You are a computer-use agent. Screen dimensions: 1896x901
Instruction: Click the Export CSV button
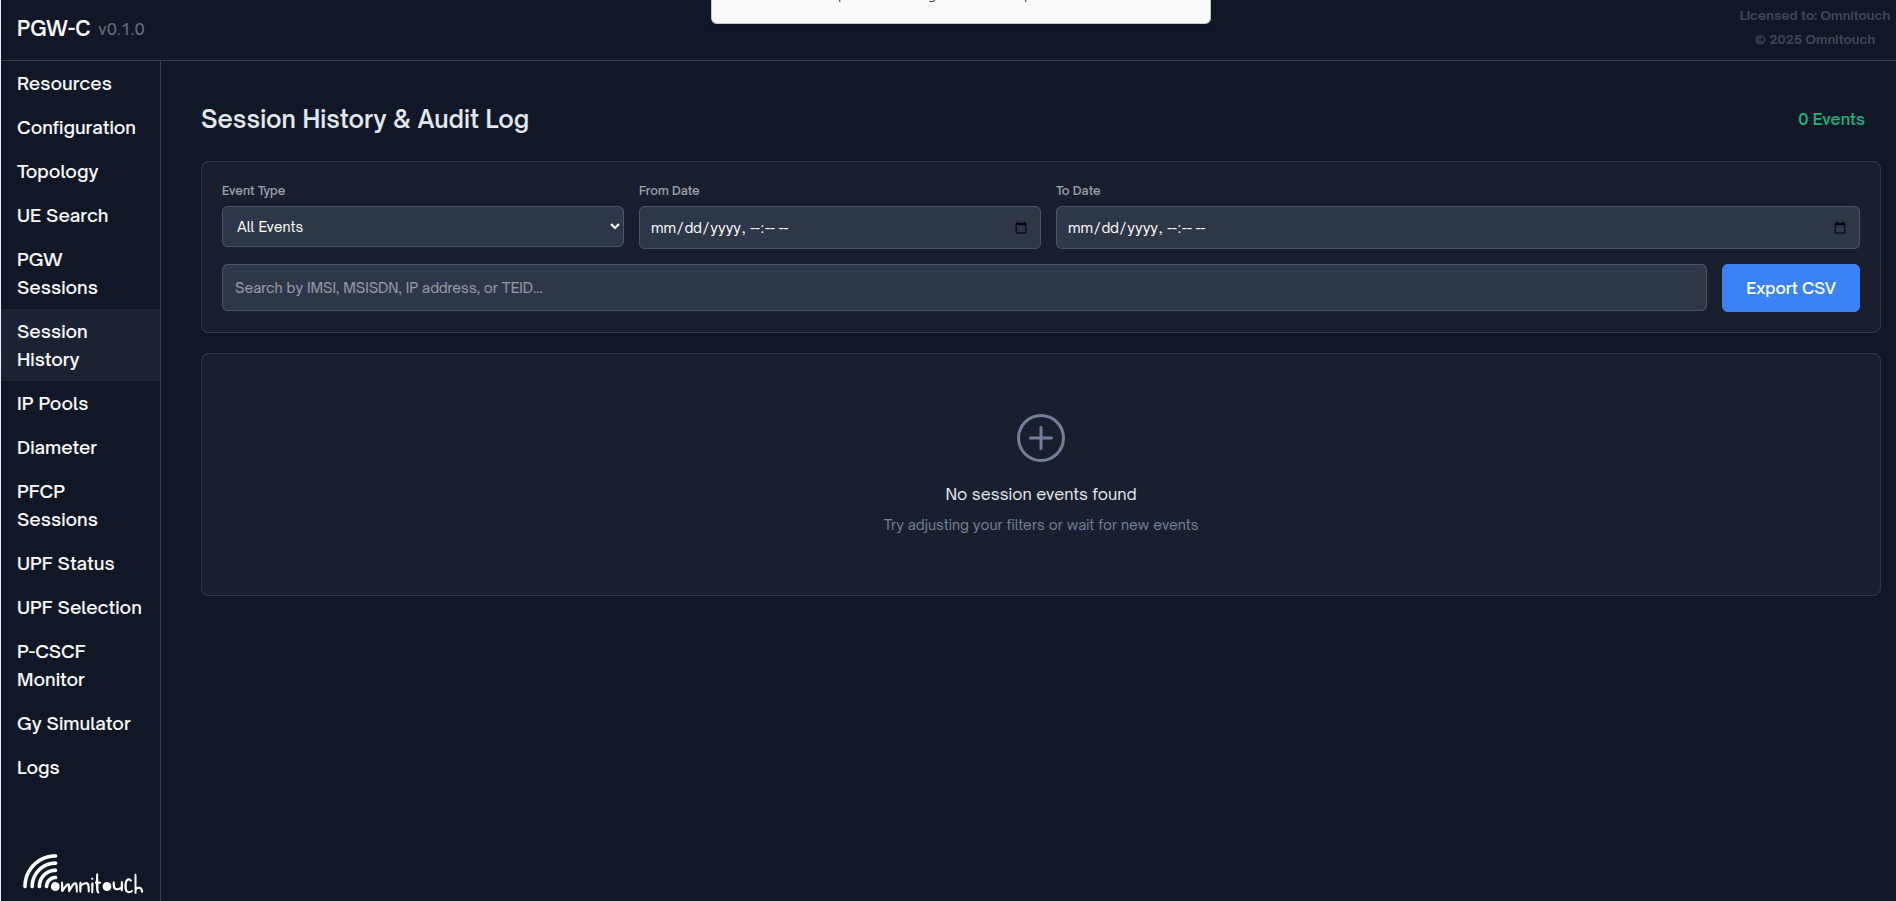pos(1790,288)
